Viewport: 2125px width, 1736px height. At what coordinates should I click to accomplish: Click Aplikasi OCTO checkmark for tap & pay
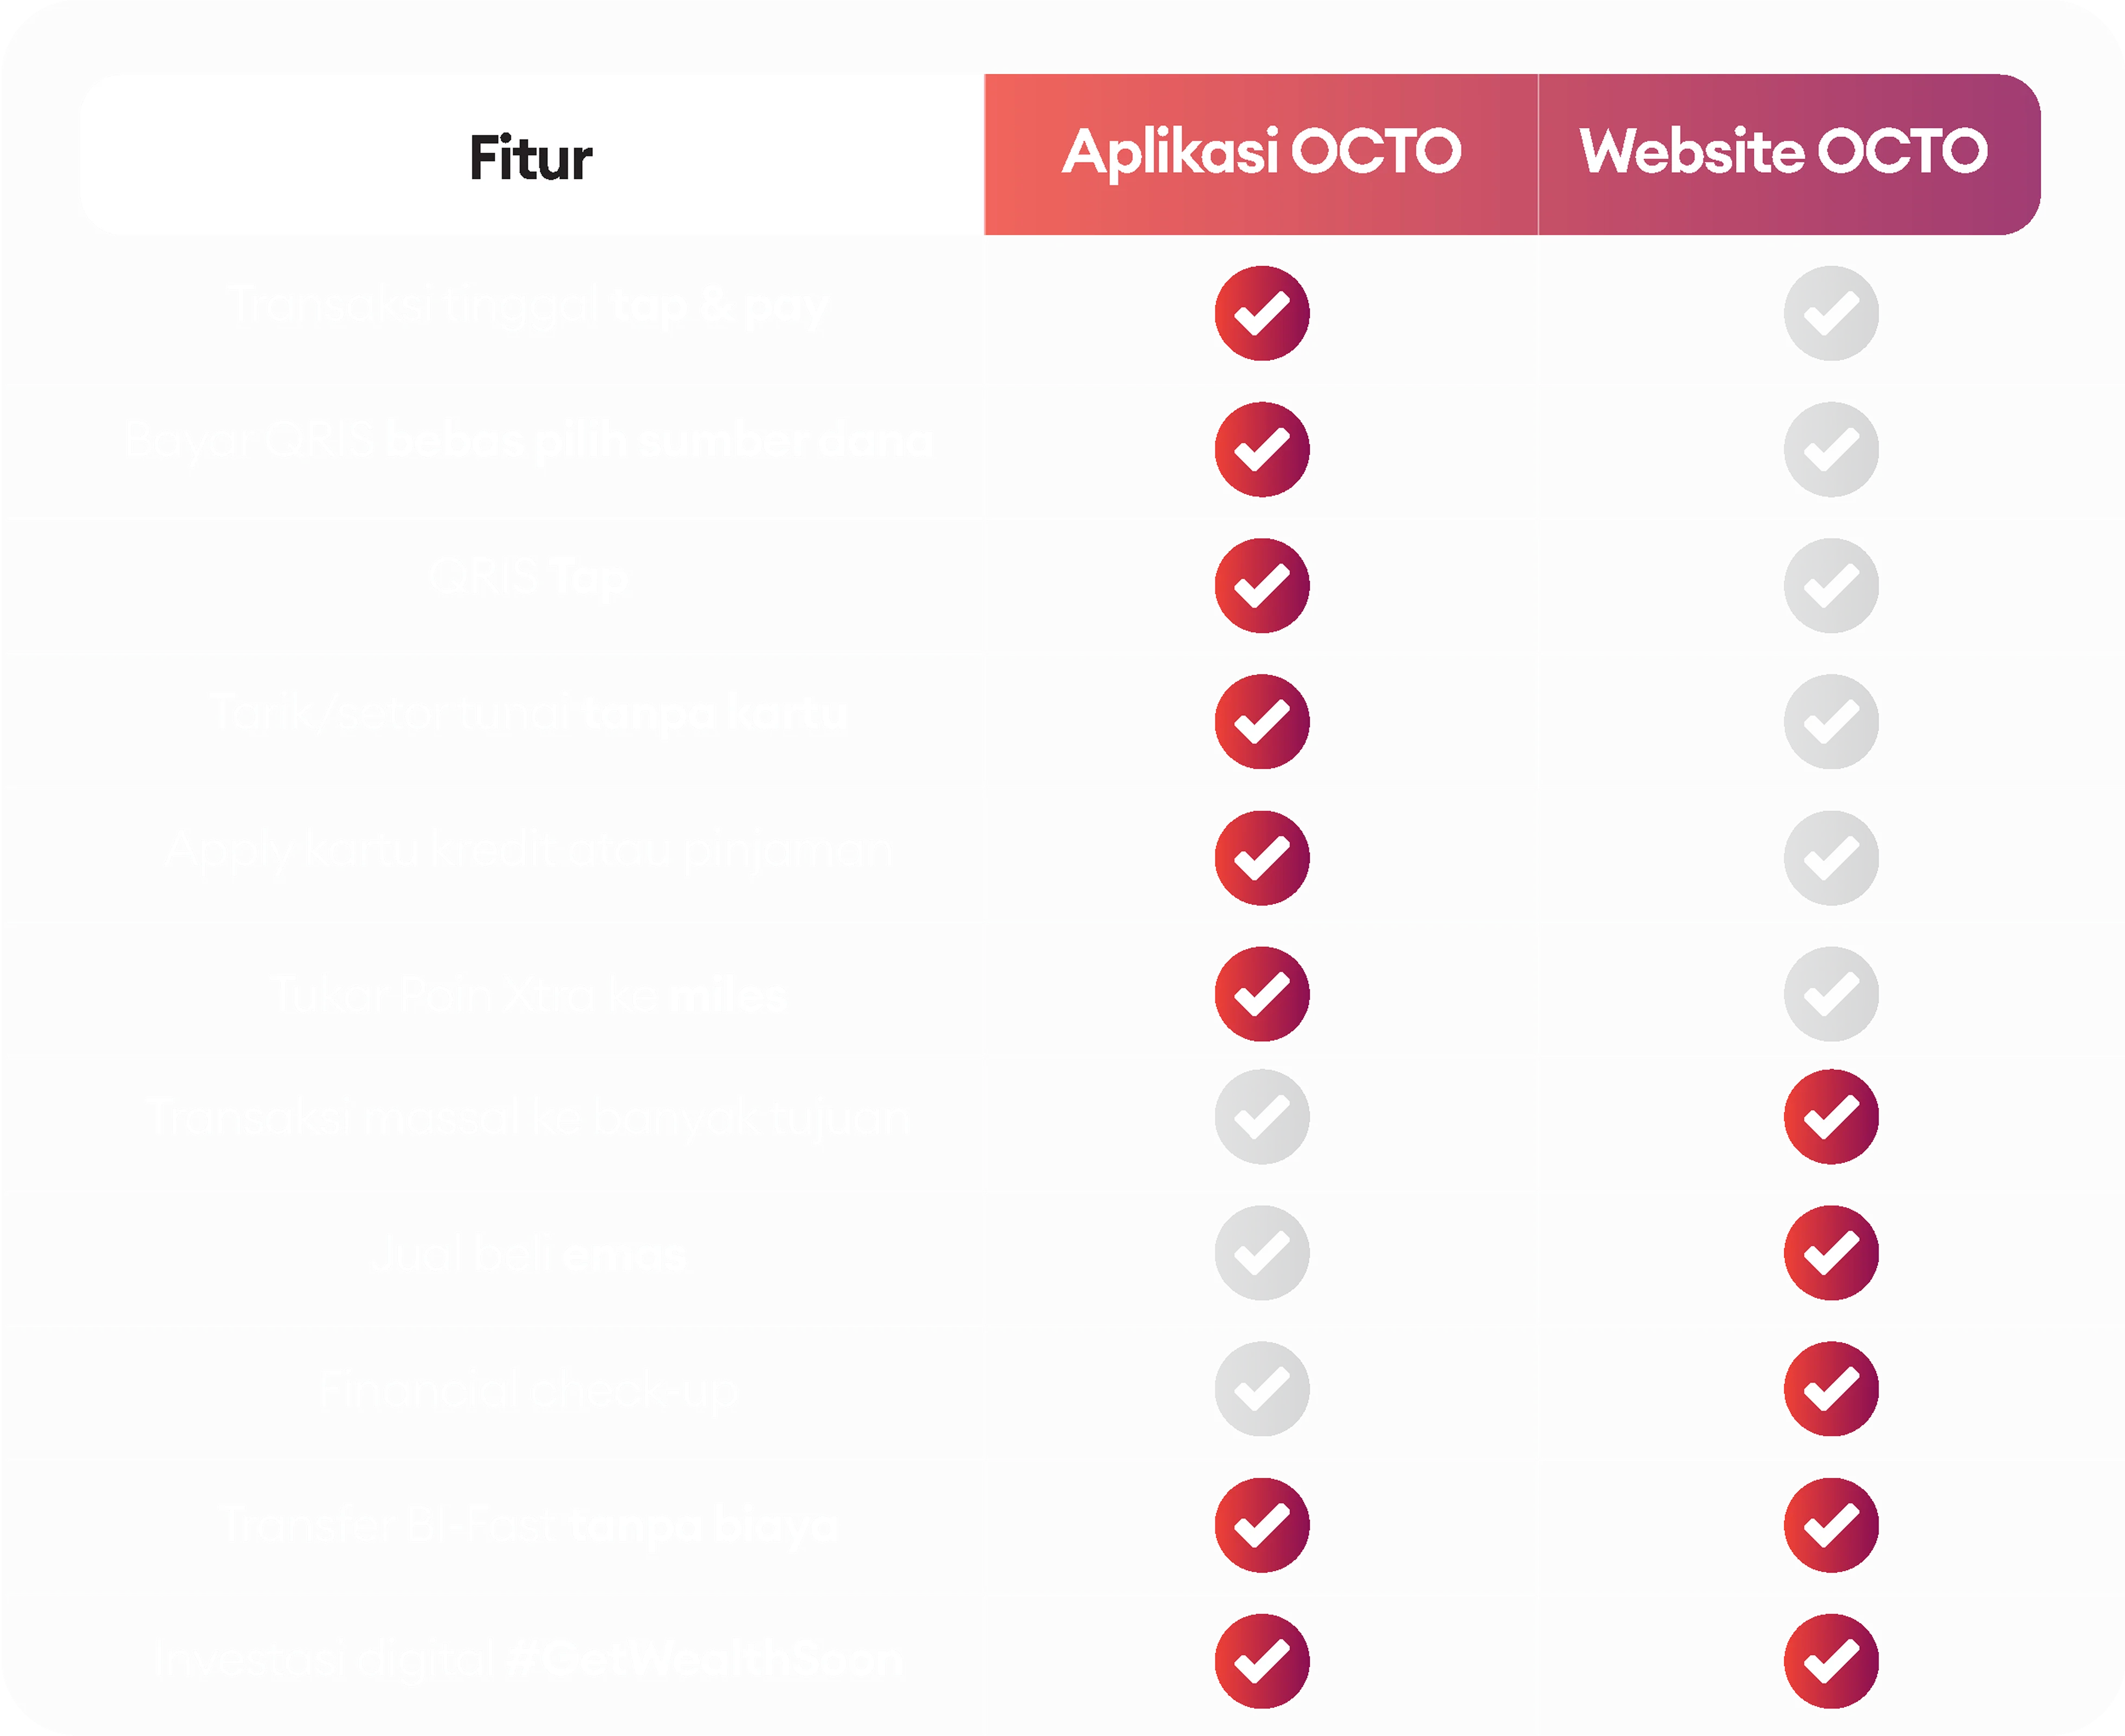point(1261,313)
